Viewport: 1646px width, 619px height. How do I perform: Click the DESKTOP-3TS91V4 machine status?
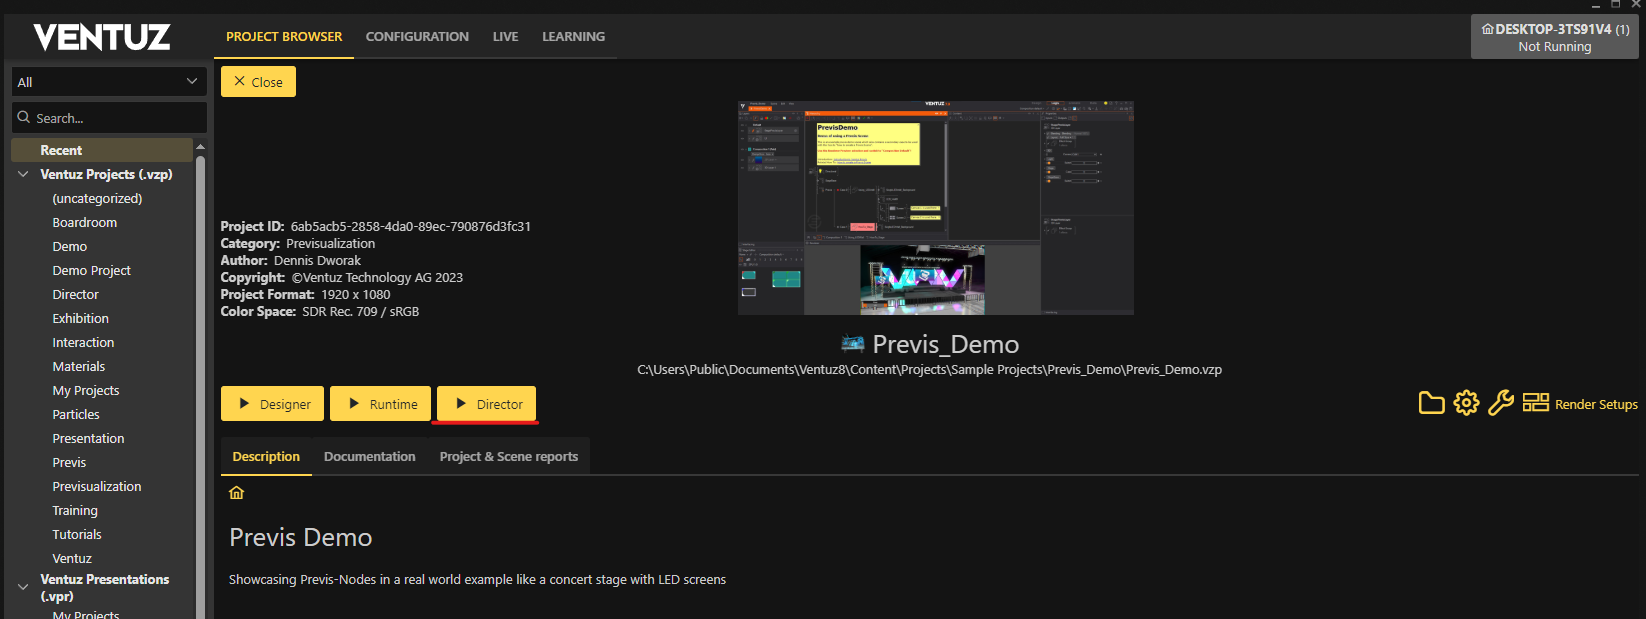(x=1554, y=37)
